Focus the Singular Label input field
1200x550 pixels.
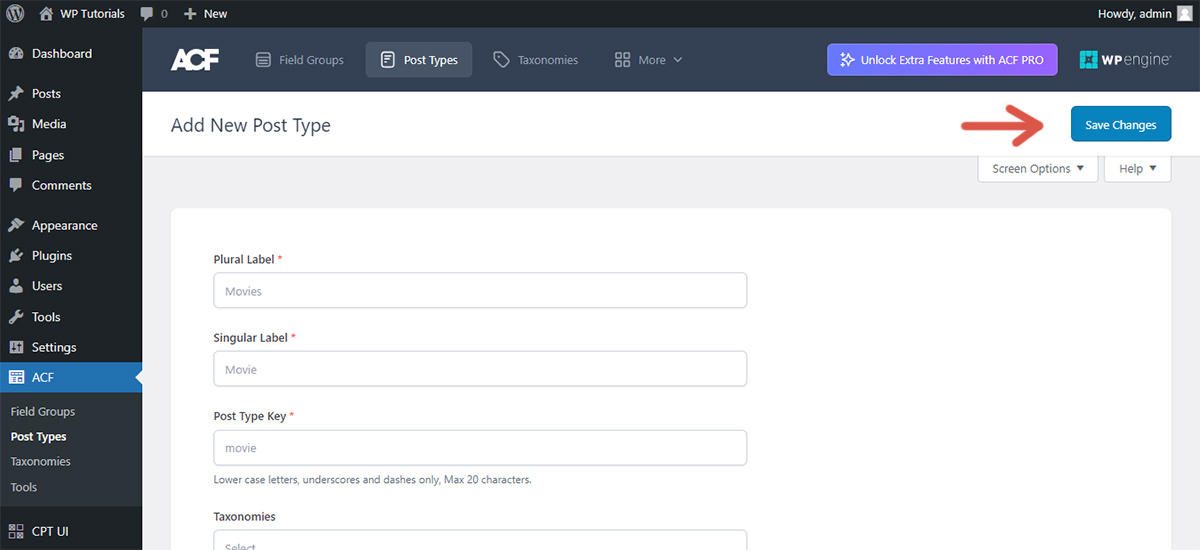tap(480, 369)
